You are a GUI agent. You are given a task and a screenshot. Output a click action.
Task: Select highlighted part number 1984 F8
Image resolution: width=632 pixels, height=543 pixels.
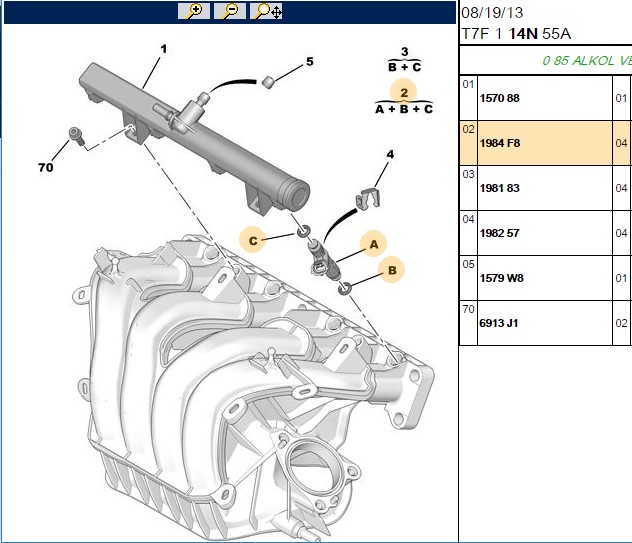coord(500,143)
